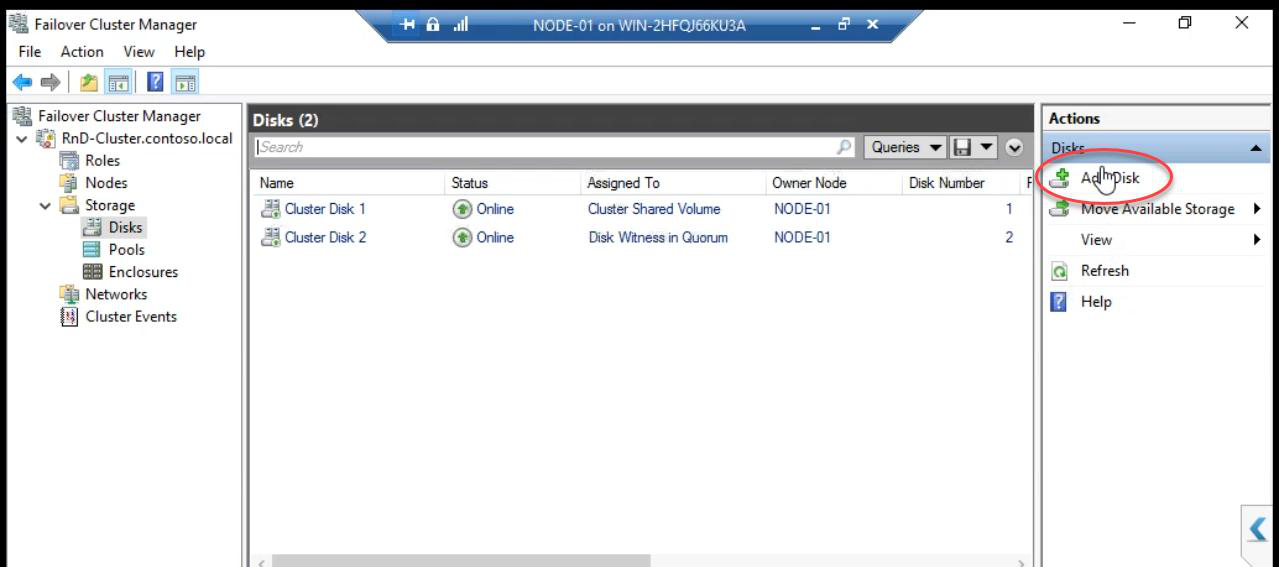
Task: Click the magnifier search icon
Action: (x=845, y=147)
